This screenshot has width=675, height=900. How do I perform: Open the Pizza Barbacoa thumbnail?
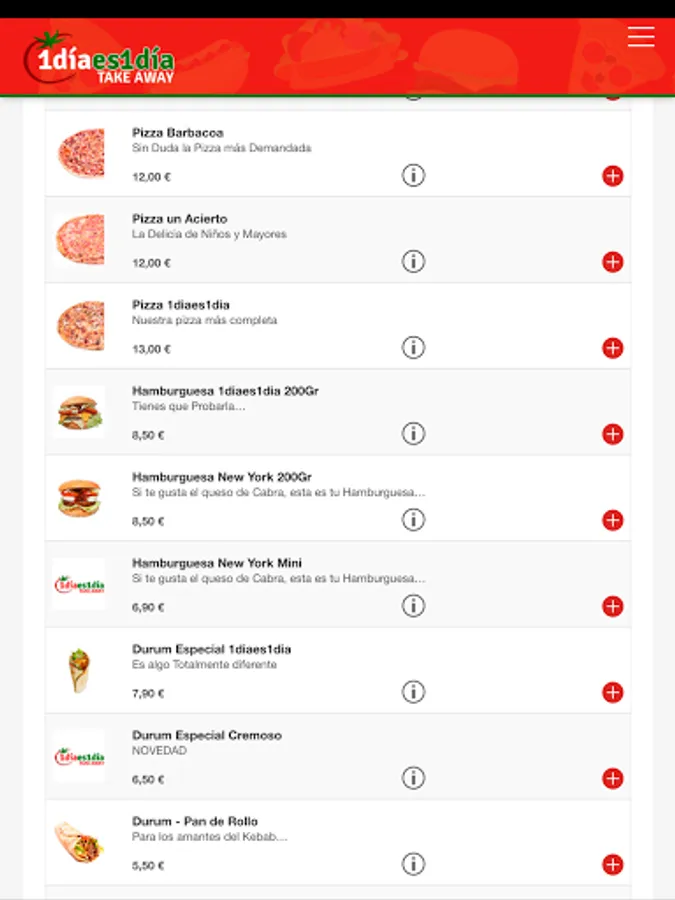click(80, 153)
